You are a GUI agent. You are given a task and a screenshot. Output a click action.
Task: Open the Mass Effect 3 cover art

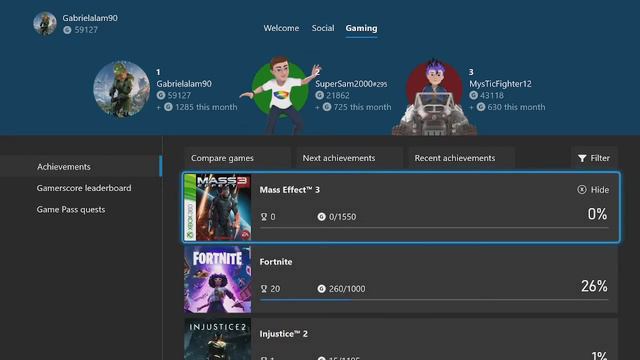click(218, 207)
